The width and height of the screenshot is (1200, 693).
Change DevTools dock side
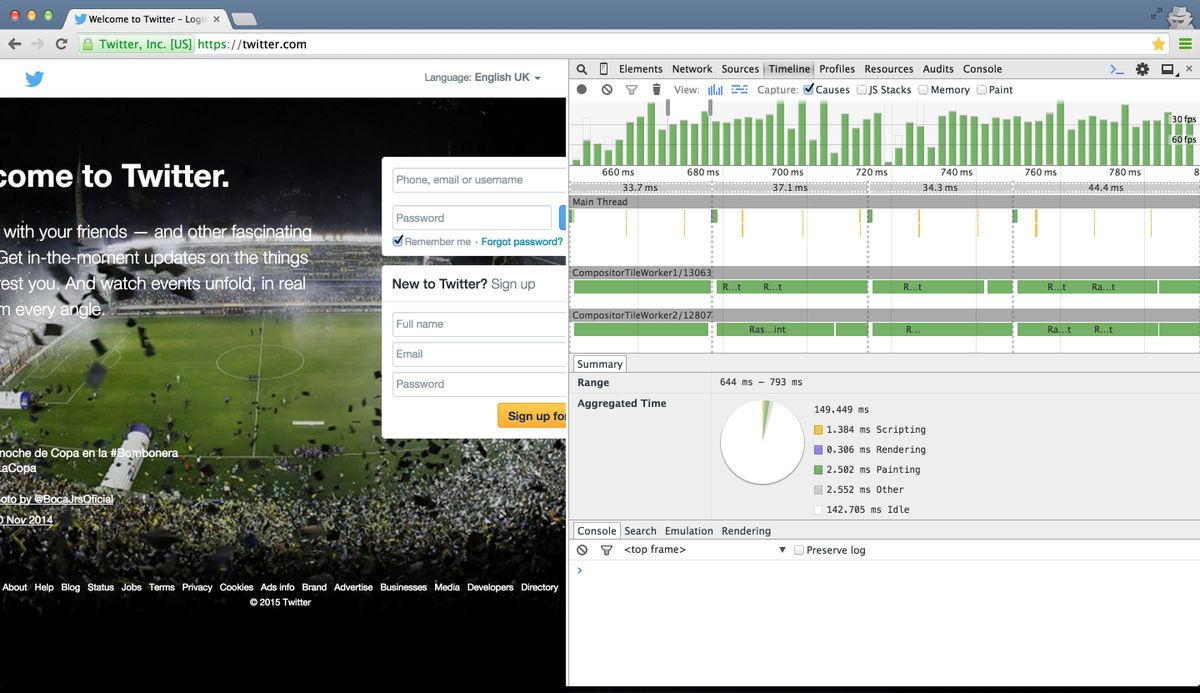1169,69
